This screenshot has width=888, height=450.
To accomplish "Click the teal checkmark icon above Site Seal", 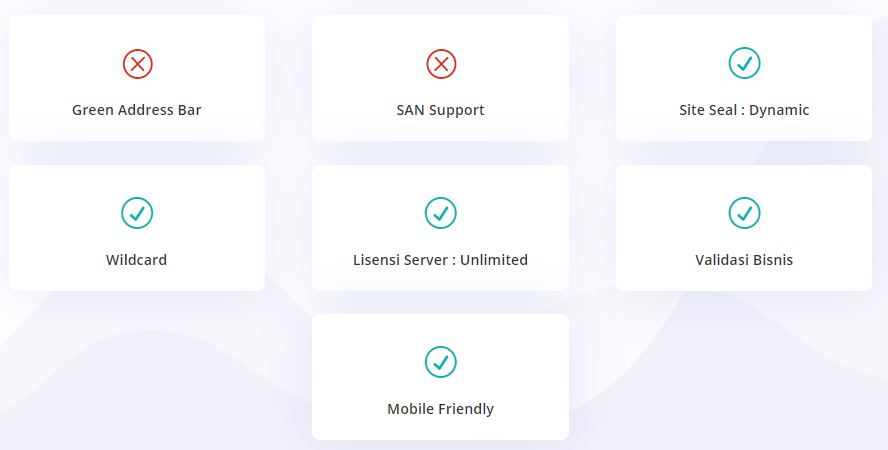I will (744, 64).
